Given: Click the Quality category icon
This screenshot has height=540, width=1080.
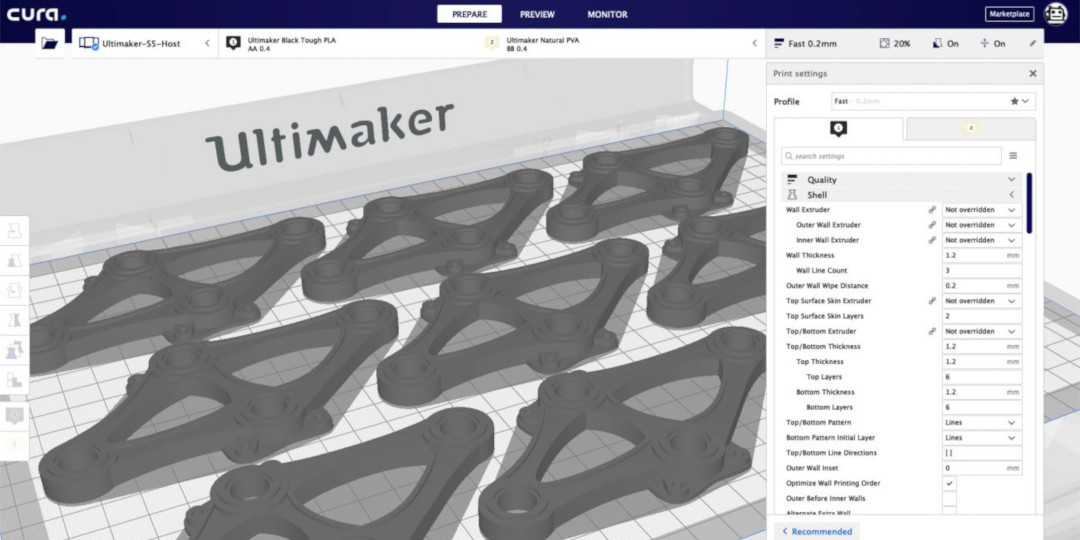Looking at the screenshot, I should tap(792, 180).
